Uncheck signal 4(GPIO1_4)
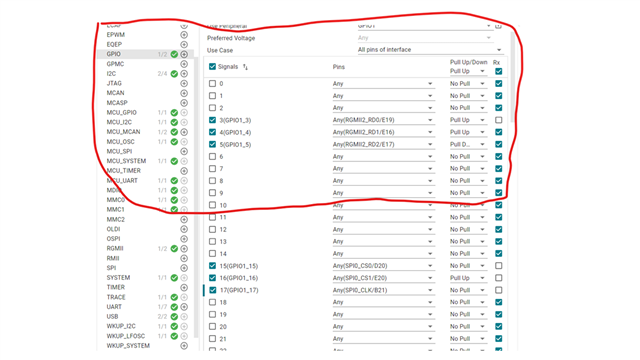Screen dimensions: 640x360 point(212,132)
